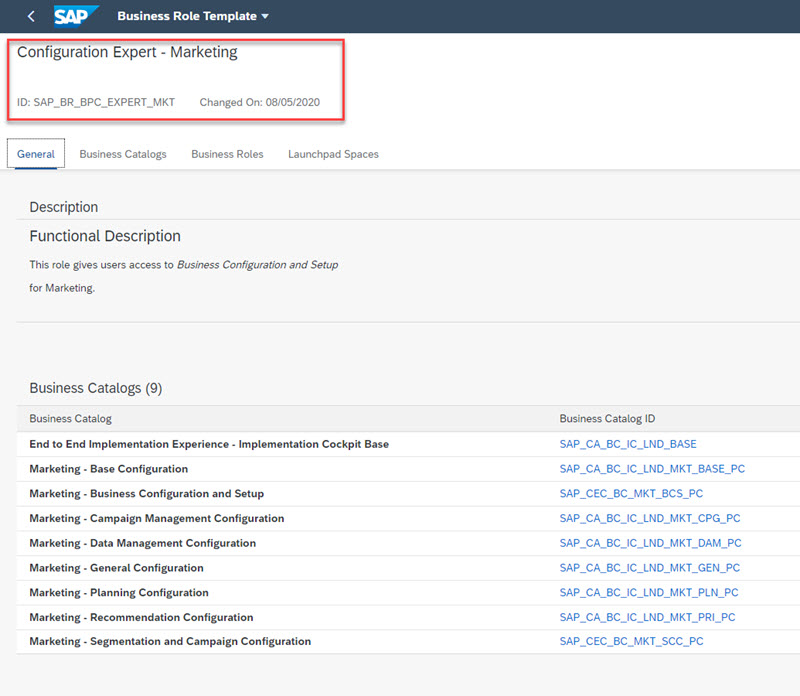Select Marketing - General Configuration row

408,567
